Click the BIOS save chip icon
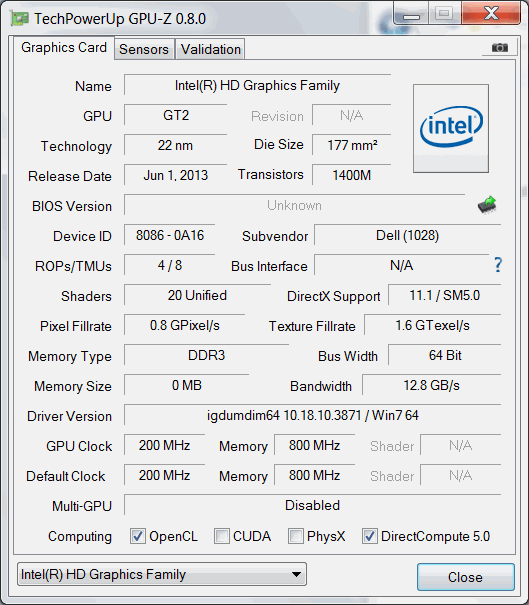The width and height of the screenshot is (529, 605). pos(487,205)
